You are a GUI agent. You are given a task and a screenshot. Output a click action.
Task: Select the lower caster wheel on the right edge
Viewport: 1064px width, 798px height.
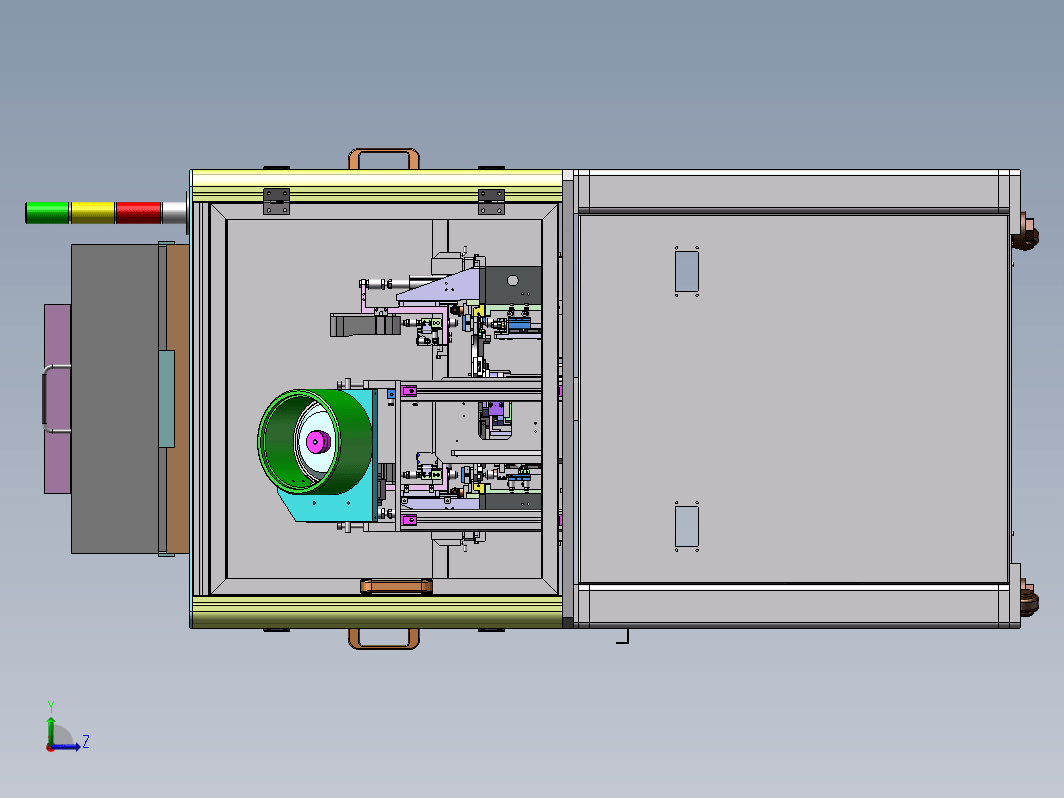[x=1028, y=598]
